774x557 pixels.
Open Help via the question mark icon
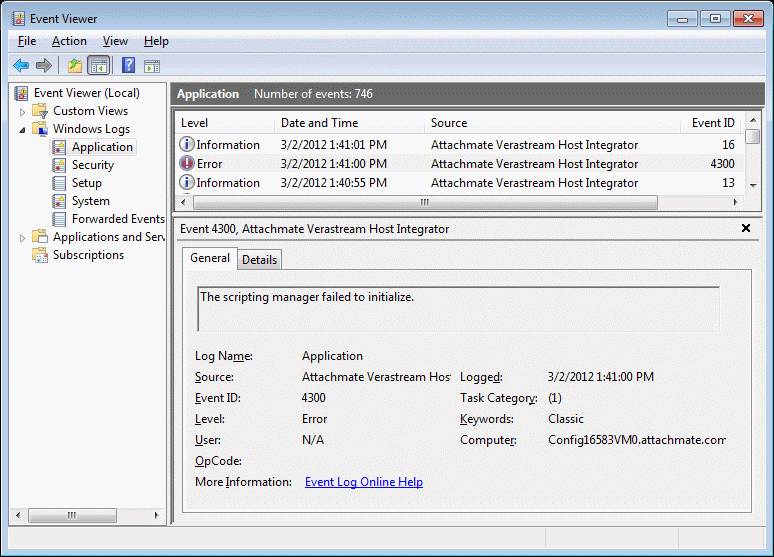pos(128,65)
